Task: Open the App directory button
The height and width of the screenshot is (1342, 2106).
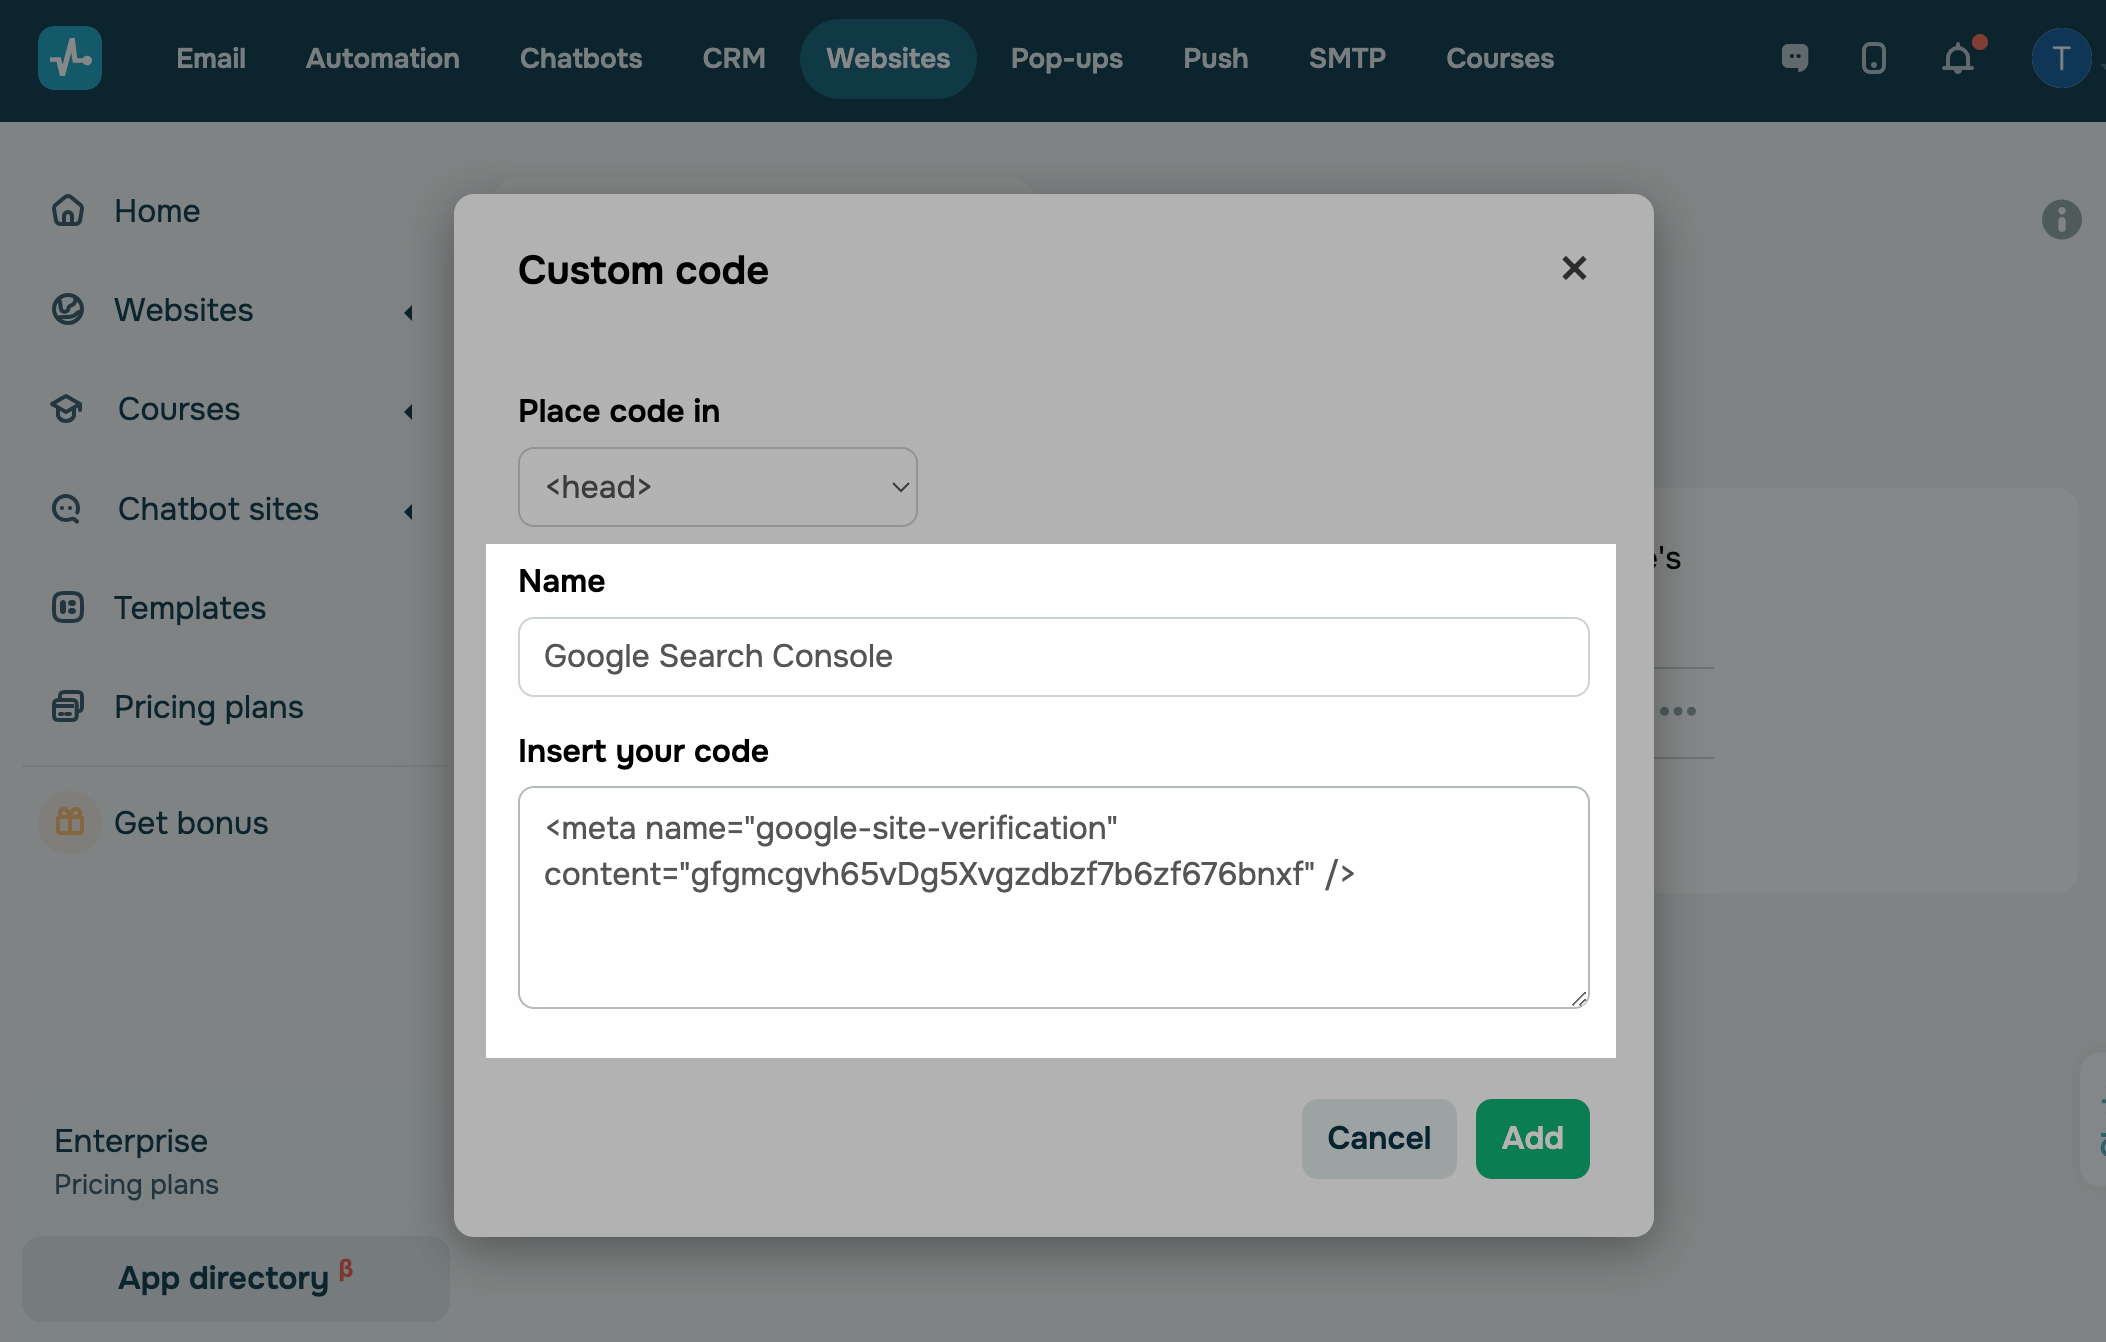Action: (x=235, y=1278)
